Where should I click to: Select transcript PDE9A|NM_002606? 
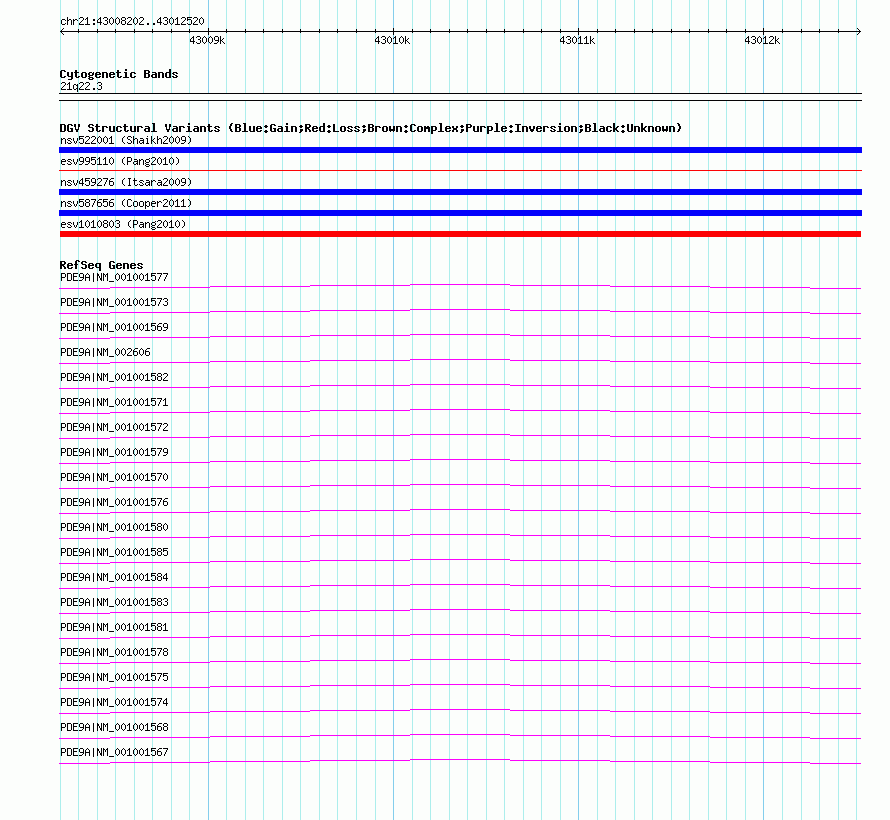(x=105, y=352)
